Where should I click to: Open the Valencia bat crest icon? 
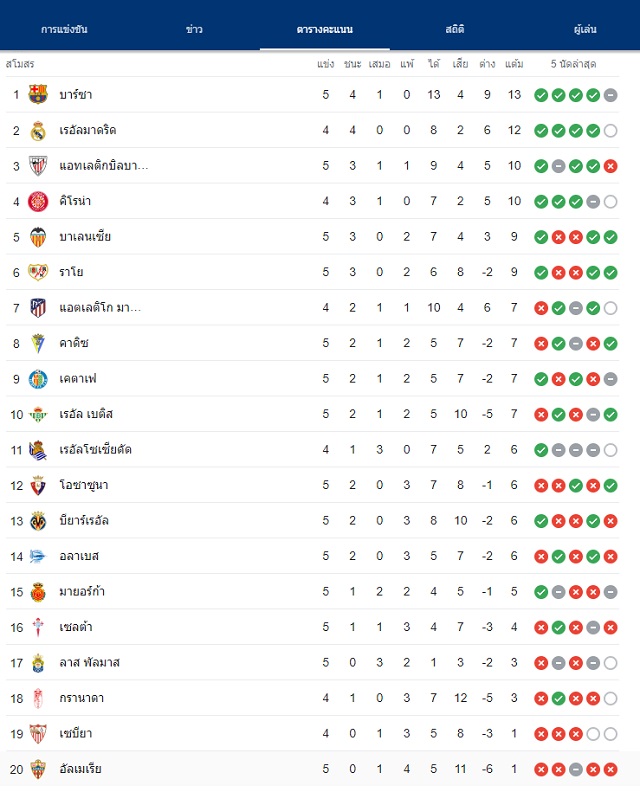click(x=38, y=237)
